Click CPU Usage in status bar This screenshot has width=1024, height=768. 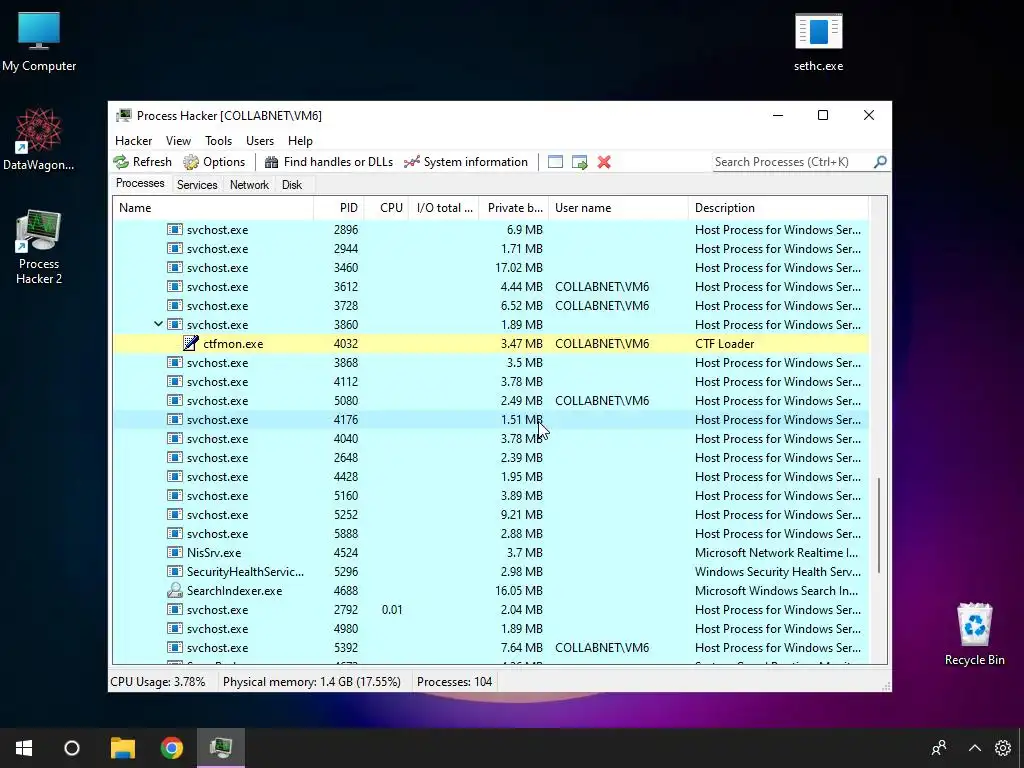tap(157, 682)
